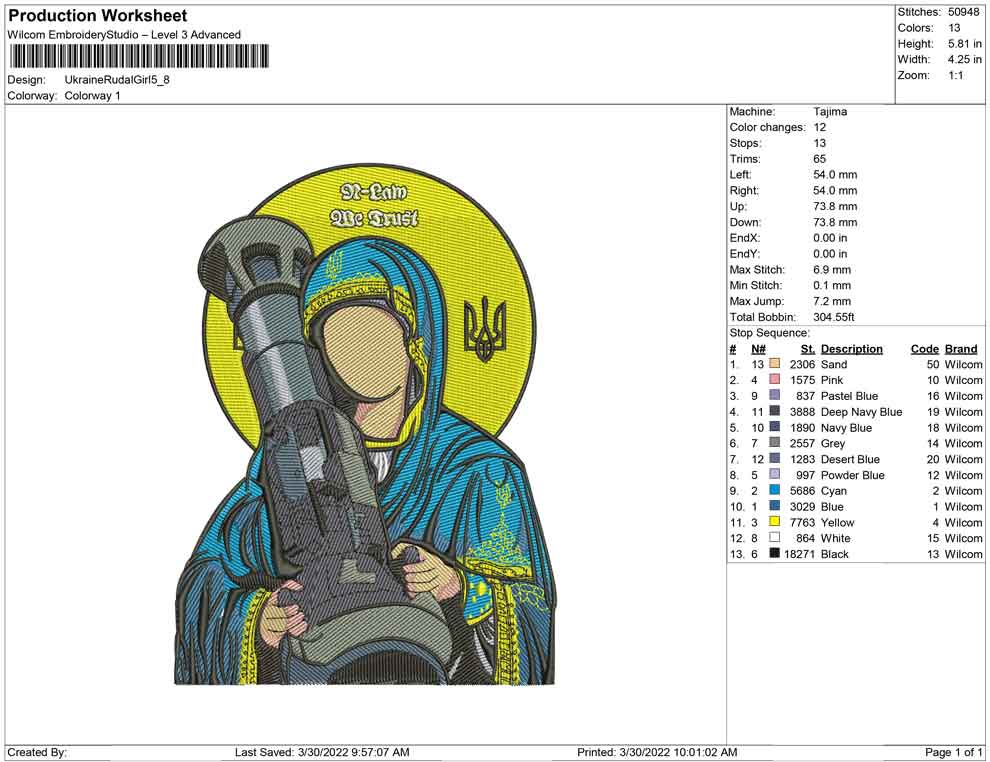Viewport: 990px width, 762px height.
Task: Click the Powder Blue color swatch
Action: (775, 474)
